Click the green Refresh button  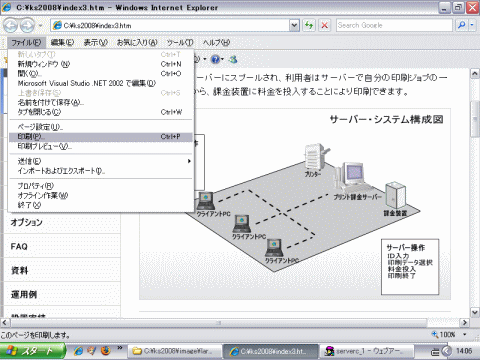point(309,25)
